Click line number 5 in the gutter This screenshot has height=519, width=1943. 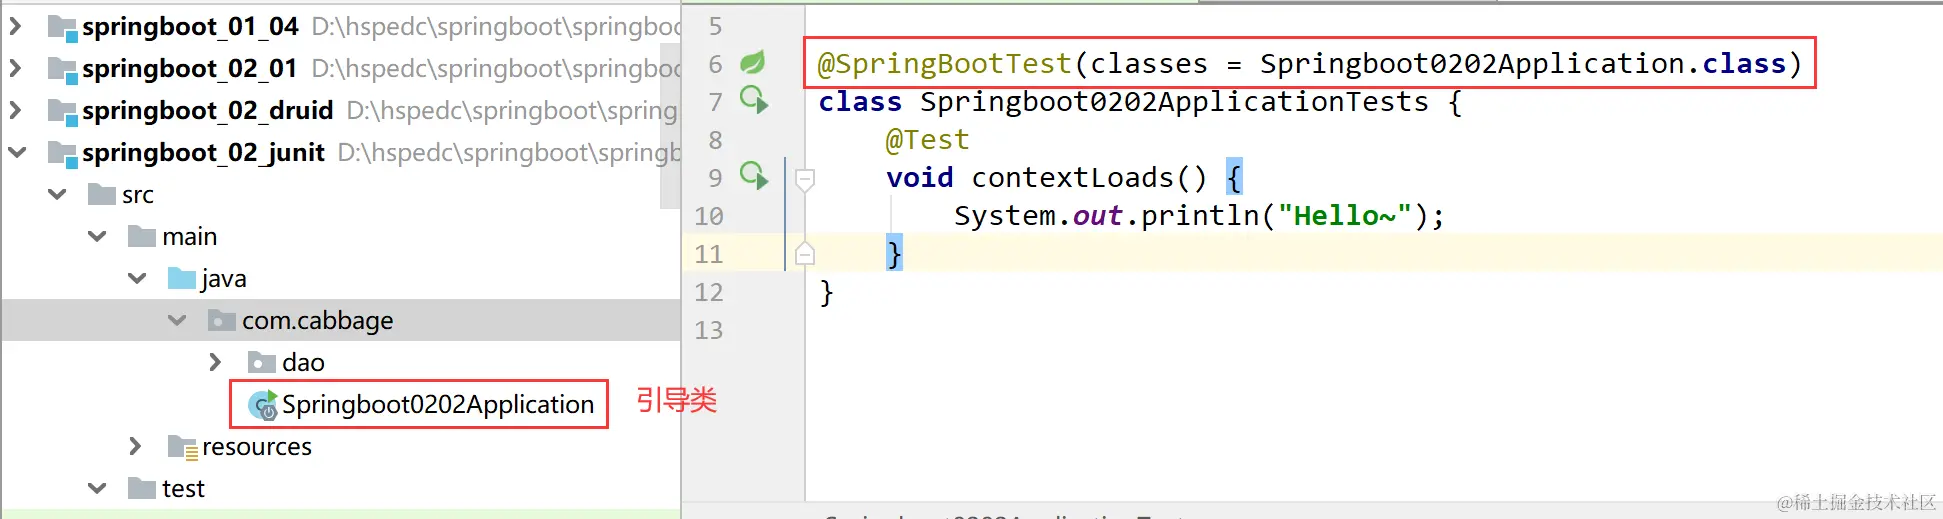tap(715, 26)
